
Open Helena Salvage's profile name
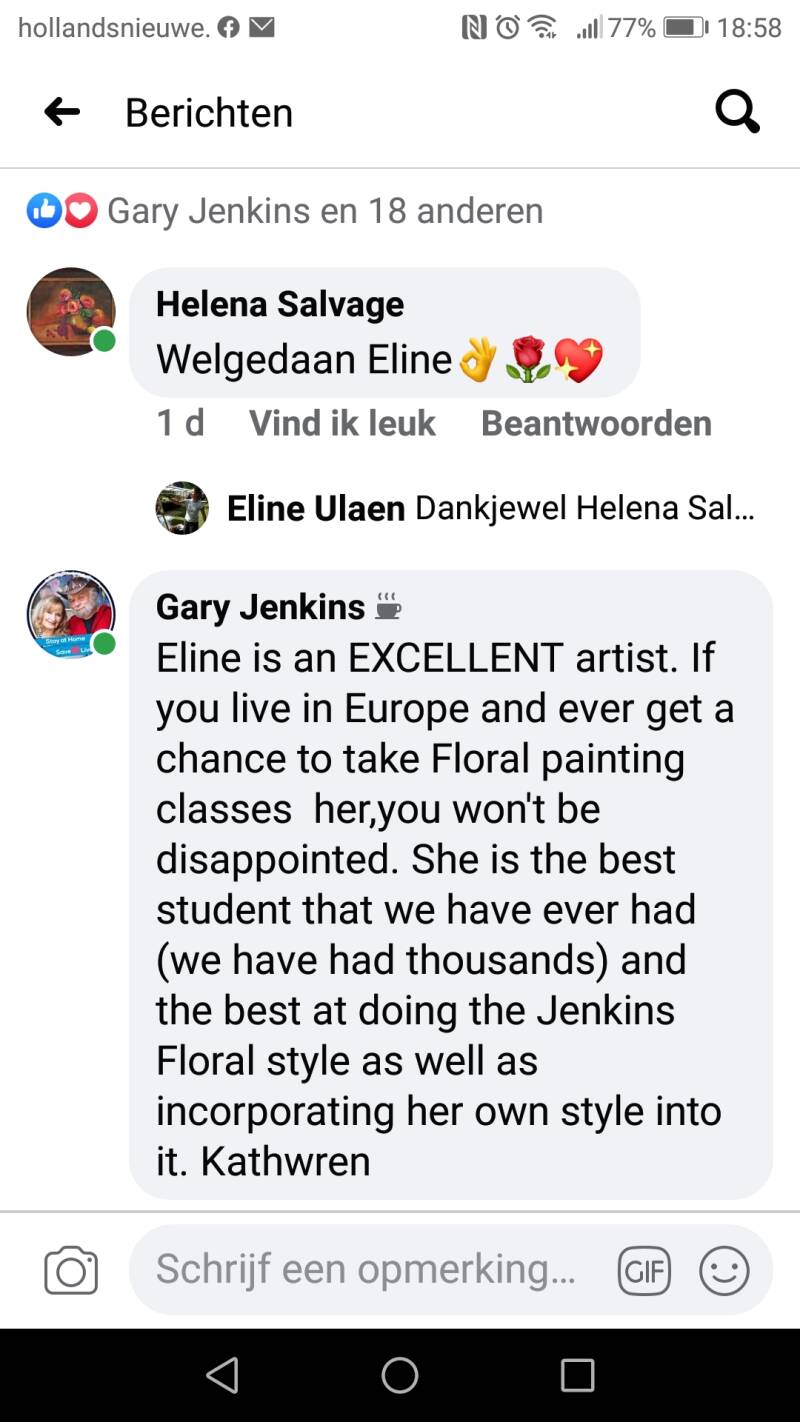tap(280, 304)
